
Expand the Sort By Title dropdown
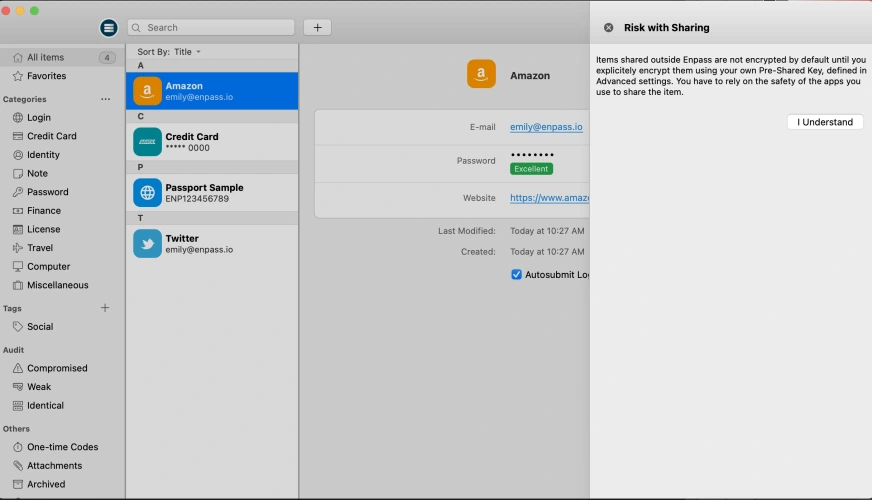coord(169,52)
